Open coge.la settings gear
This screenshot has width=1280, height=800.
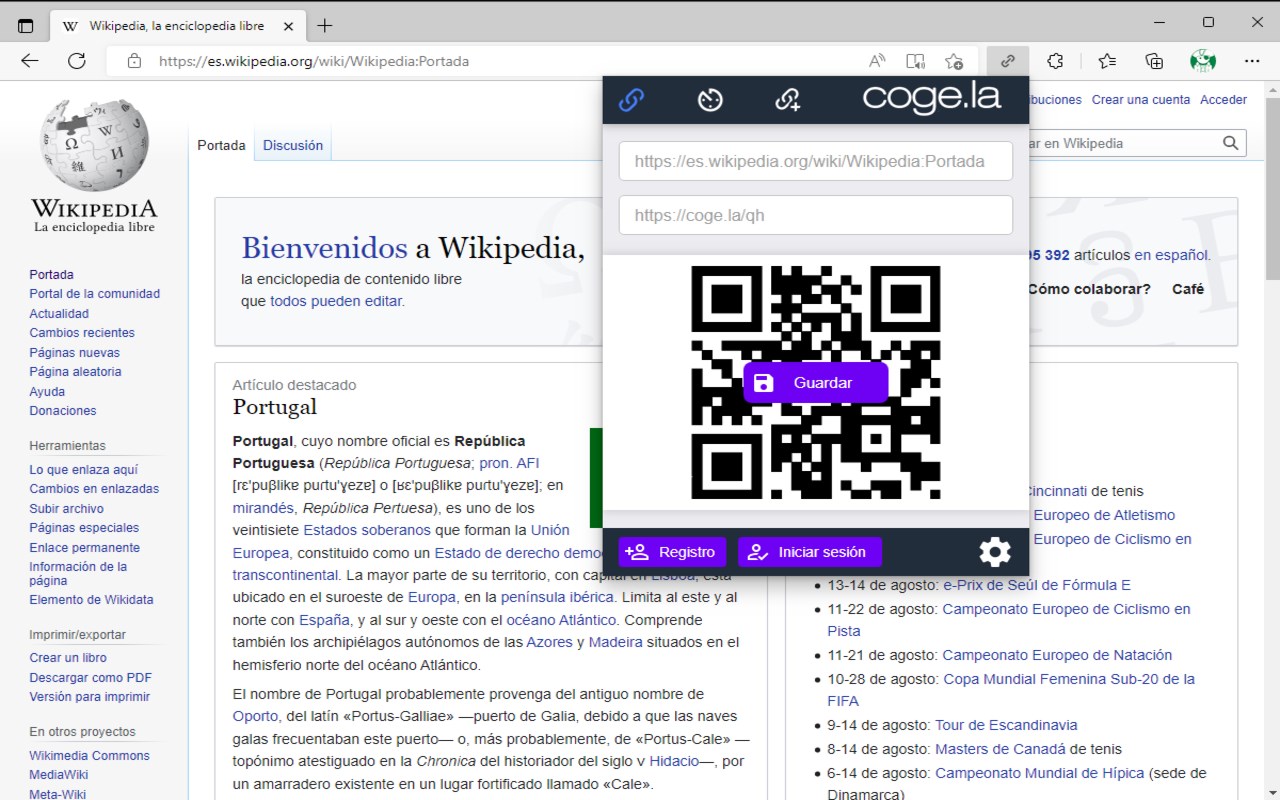(x=995, y=552)
